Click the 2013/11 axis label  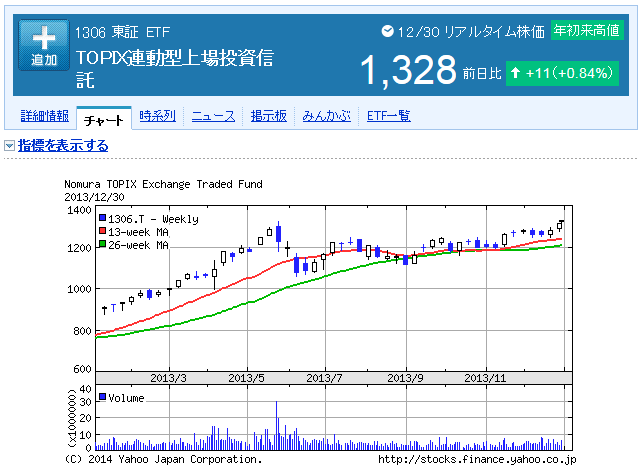click(x=485, y=378)
